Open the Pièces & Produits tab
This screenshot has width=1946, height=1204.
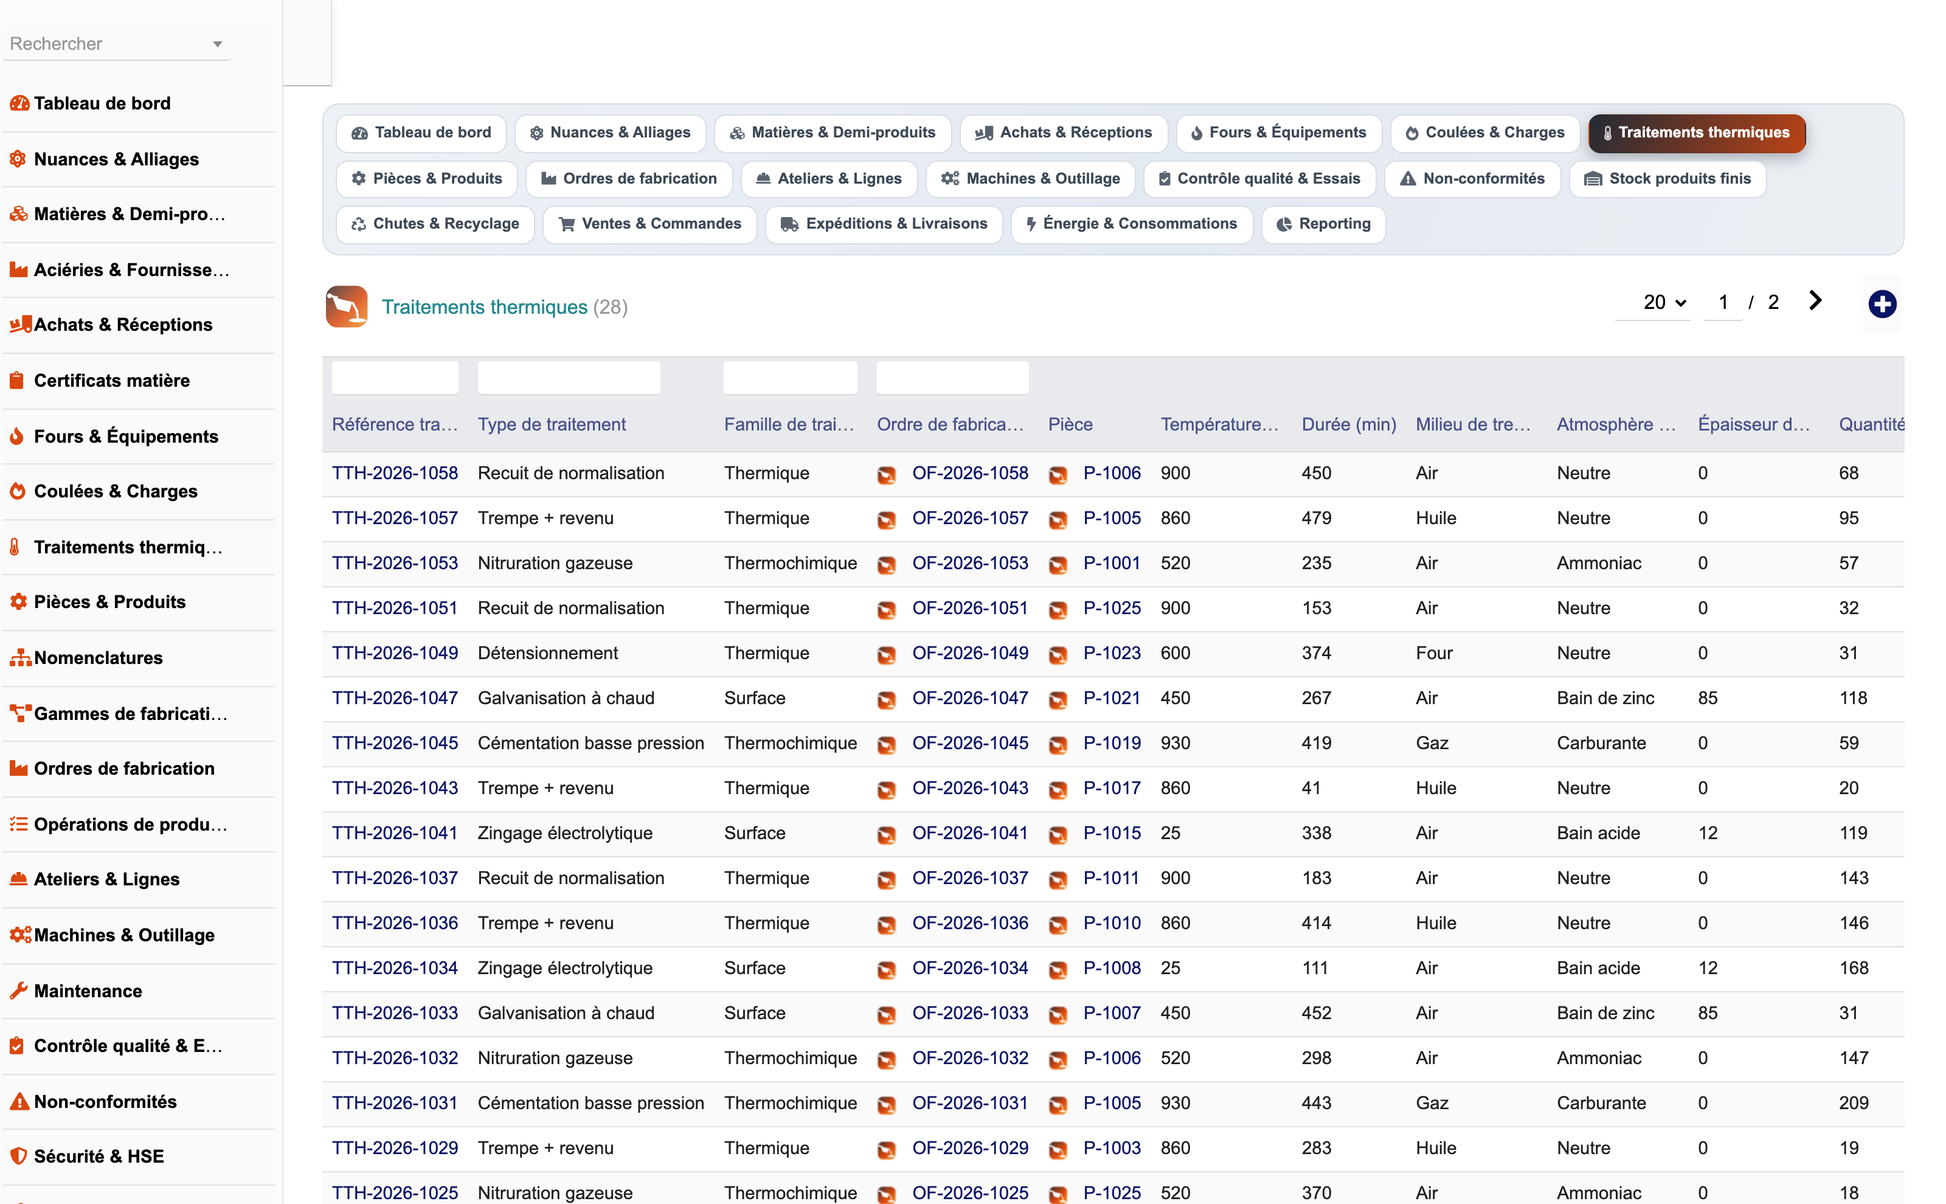click(427, 178)
